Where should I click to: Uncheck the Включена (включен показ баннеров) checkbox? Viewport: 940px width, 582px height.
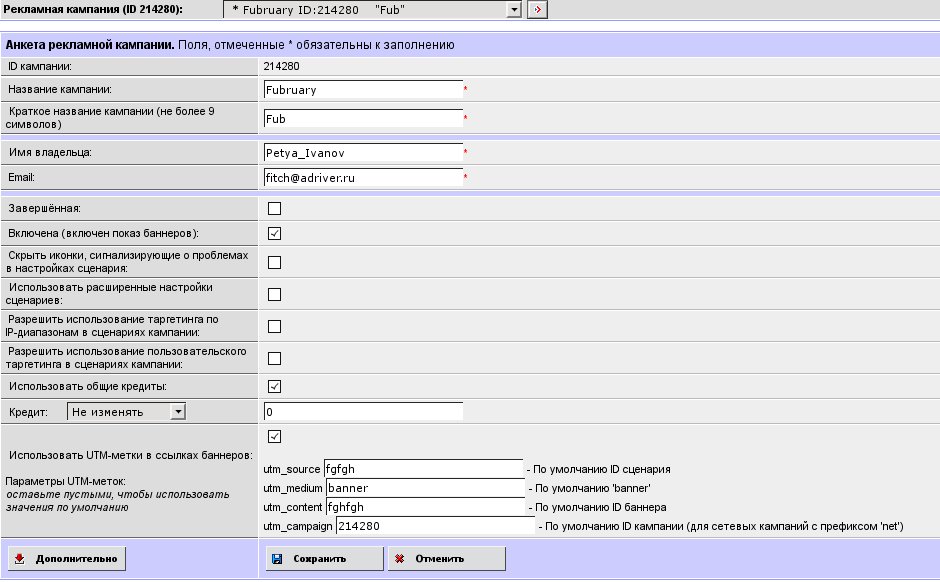[x=275, y=234]
